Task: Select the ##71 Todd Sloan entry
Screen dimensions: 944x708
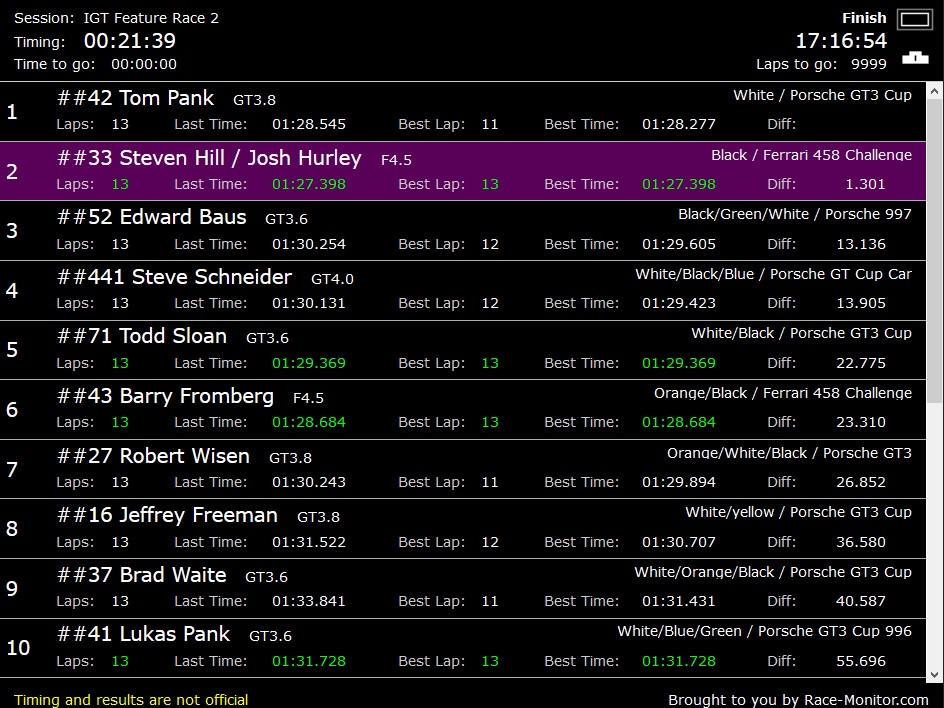Action: [463, 350]
